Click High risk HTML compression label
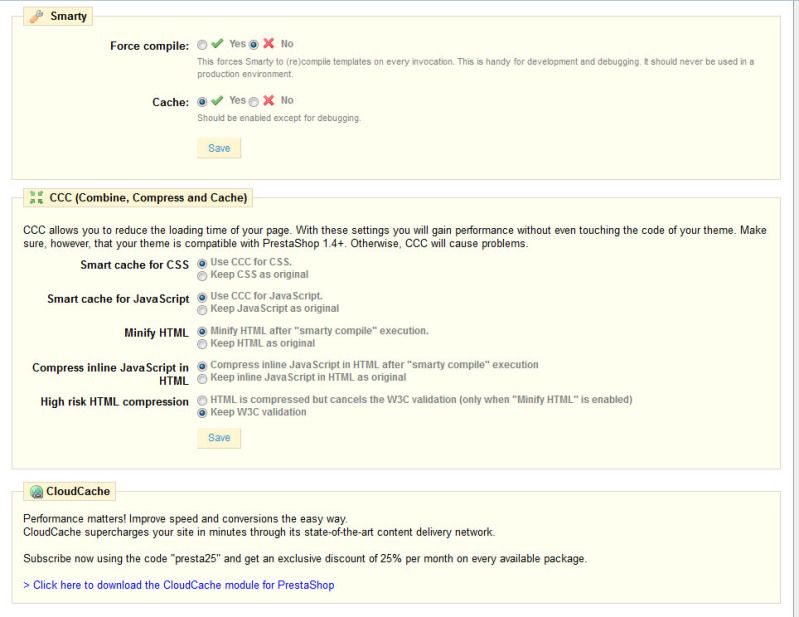Screen dimensions: 799x617 coord(115,402)
